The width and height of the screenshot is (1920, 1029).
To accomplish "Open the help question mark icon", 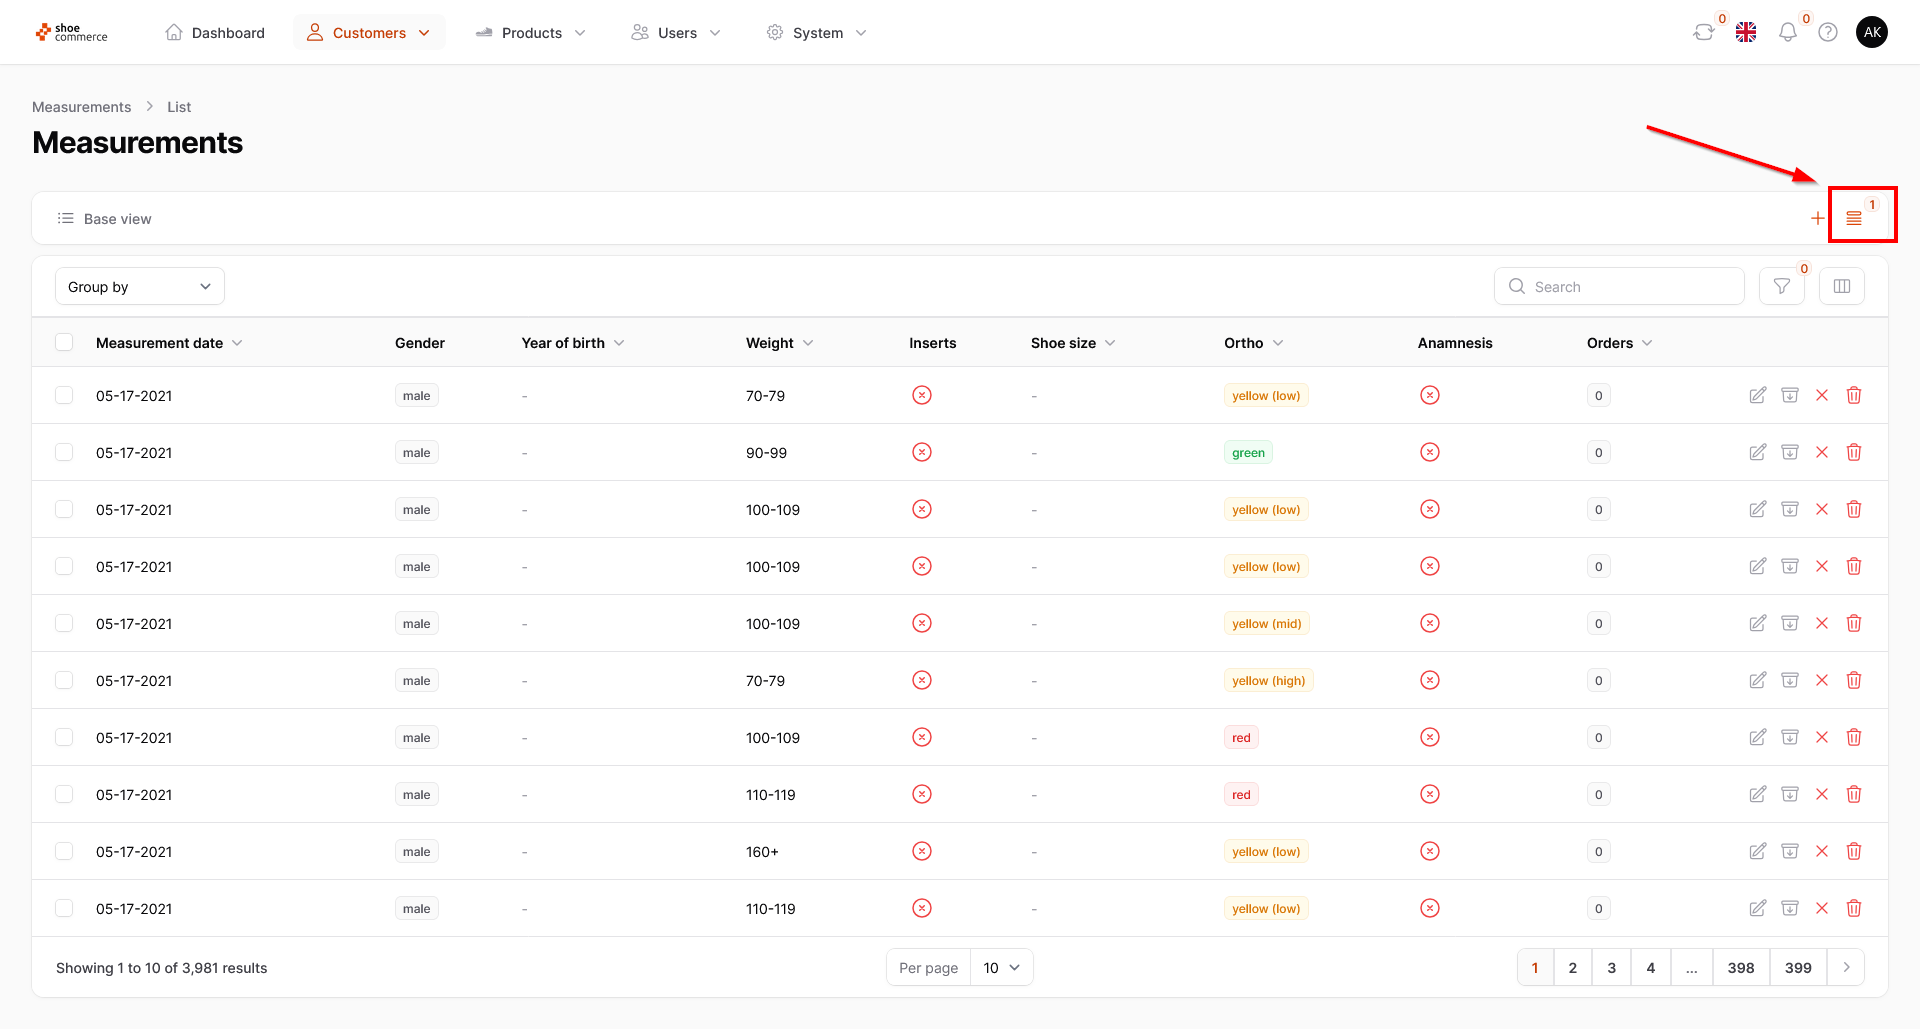I will click(1827, 33).
